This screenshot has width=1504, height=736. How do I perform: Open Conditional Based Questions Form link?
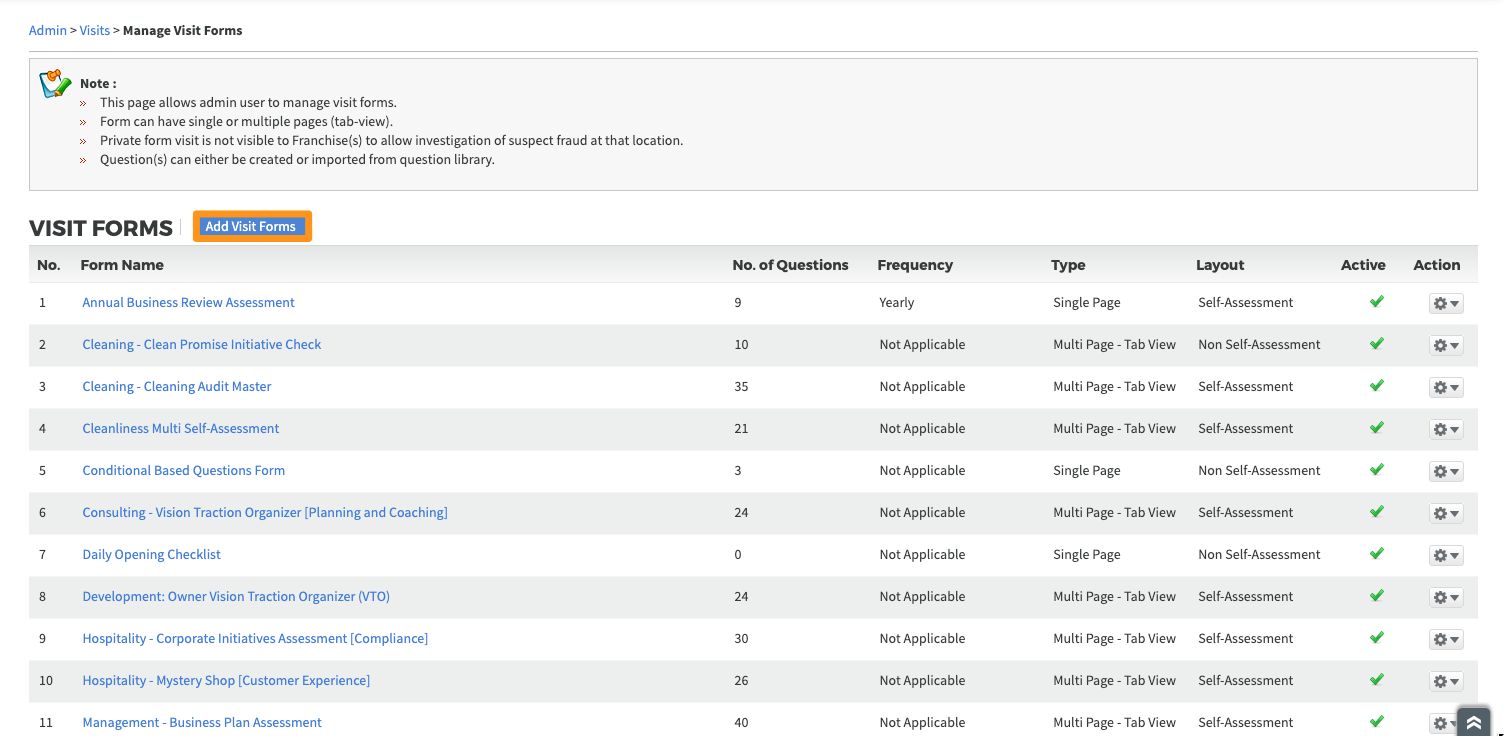[184, 470]
